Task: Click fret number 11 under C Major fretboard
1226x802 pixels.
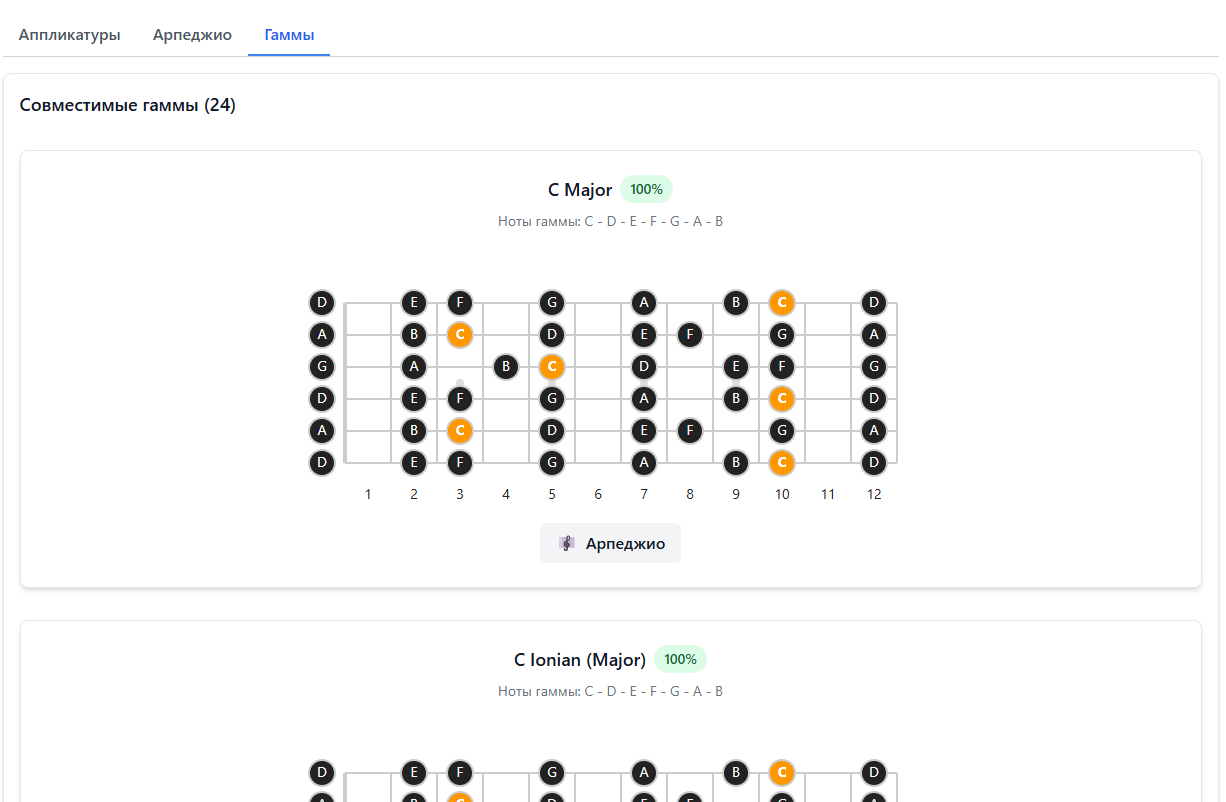Action: click(x=828, y=494)
